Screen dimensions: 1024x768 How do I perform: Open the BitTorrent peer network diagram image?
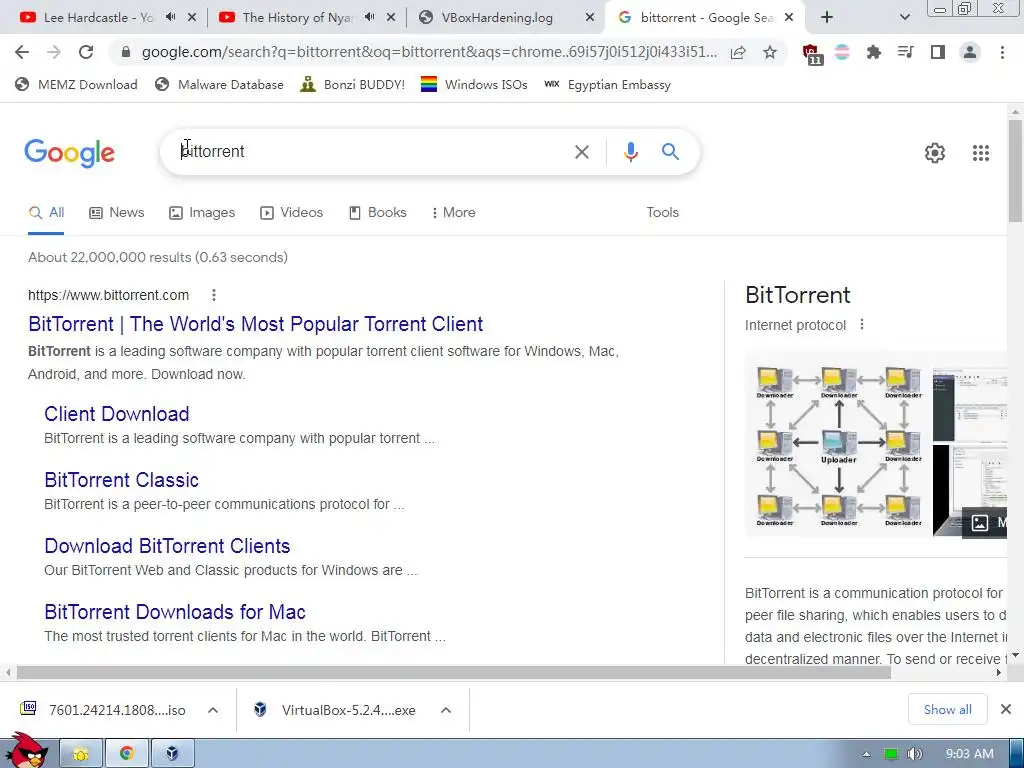tap(838, 445)
